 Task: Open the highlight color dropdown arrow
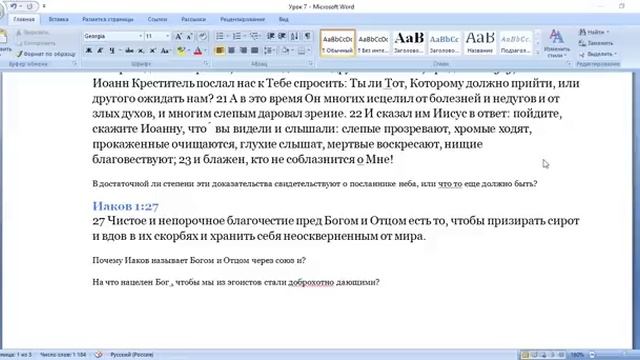pyautogui.click(x=188, y=51)
